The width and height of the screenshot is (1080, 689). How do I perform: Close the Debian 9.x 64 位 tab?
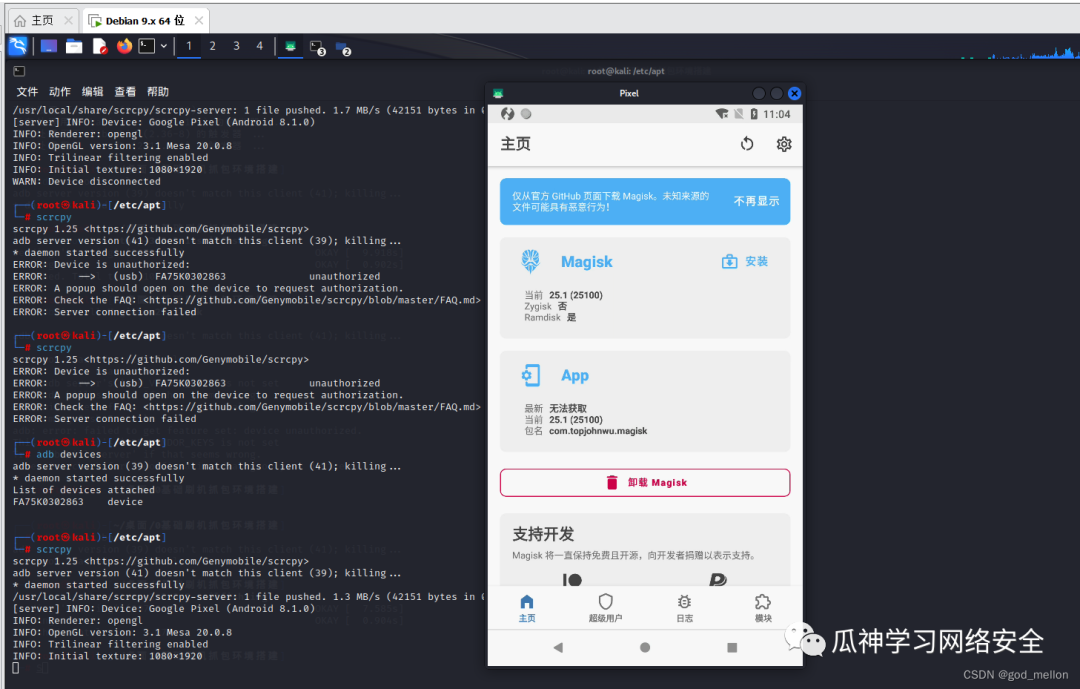point(199,21)
